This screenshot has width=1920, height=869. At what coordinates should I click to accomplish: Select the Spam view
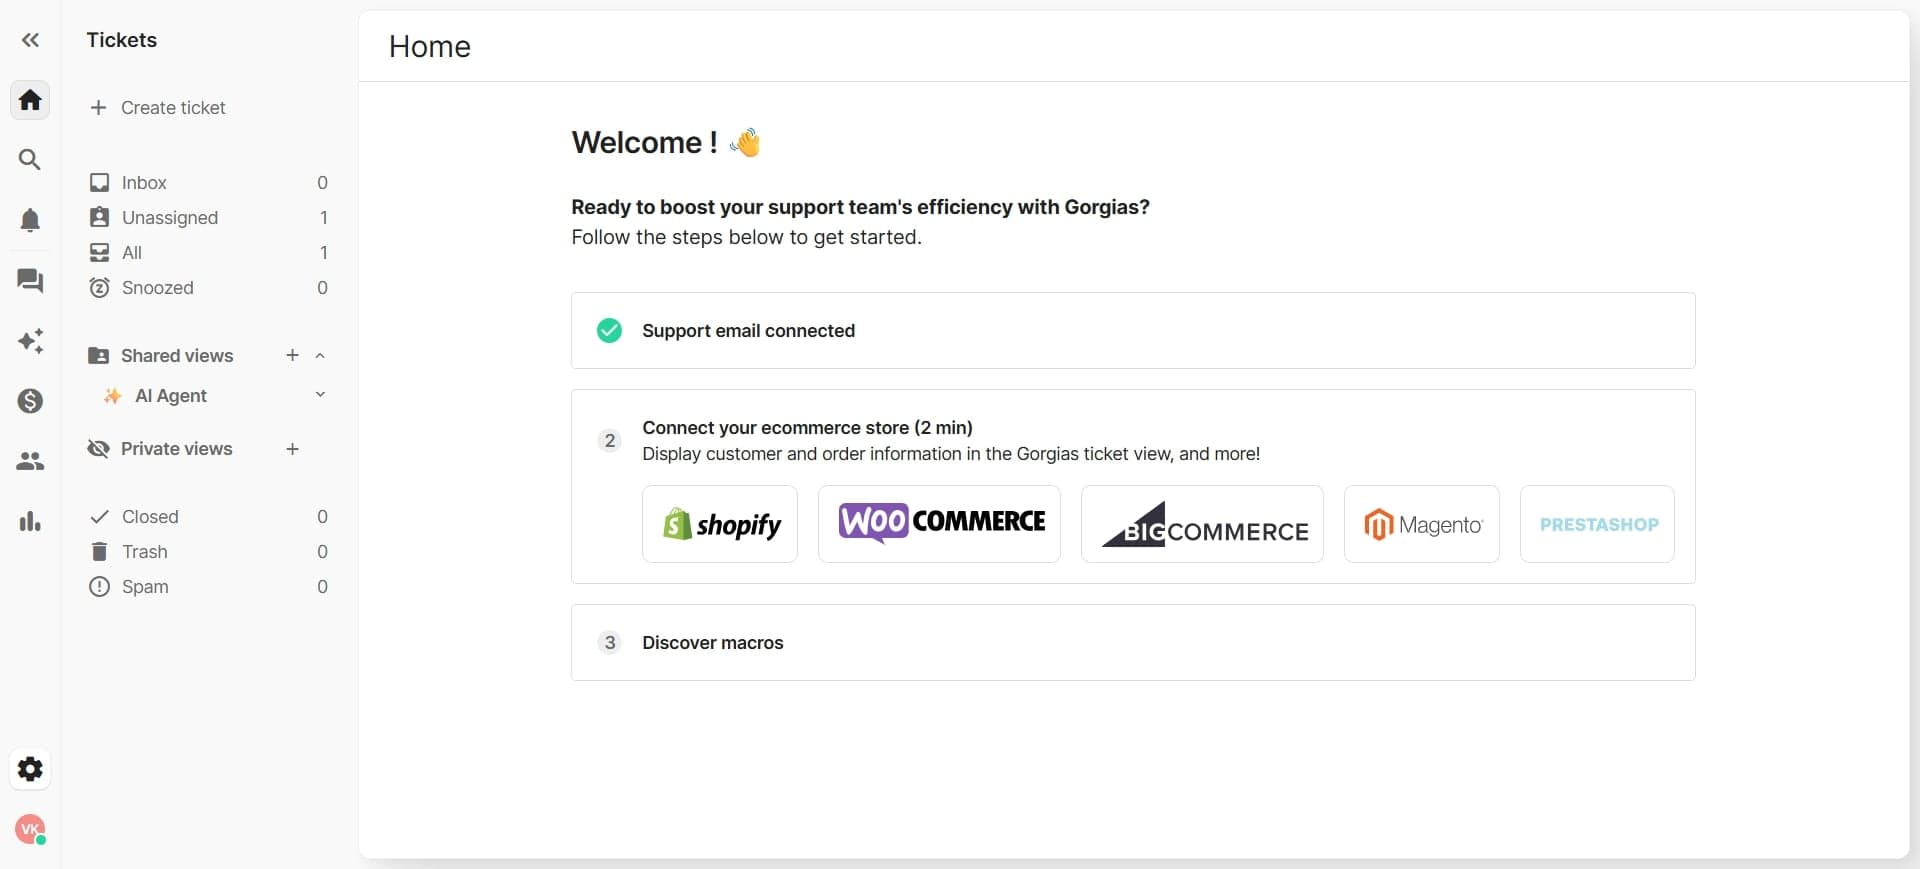[145, 587]
